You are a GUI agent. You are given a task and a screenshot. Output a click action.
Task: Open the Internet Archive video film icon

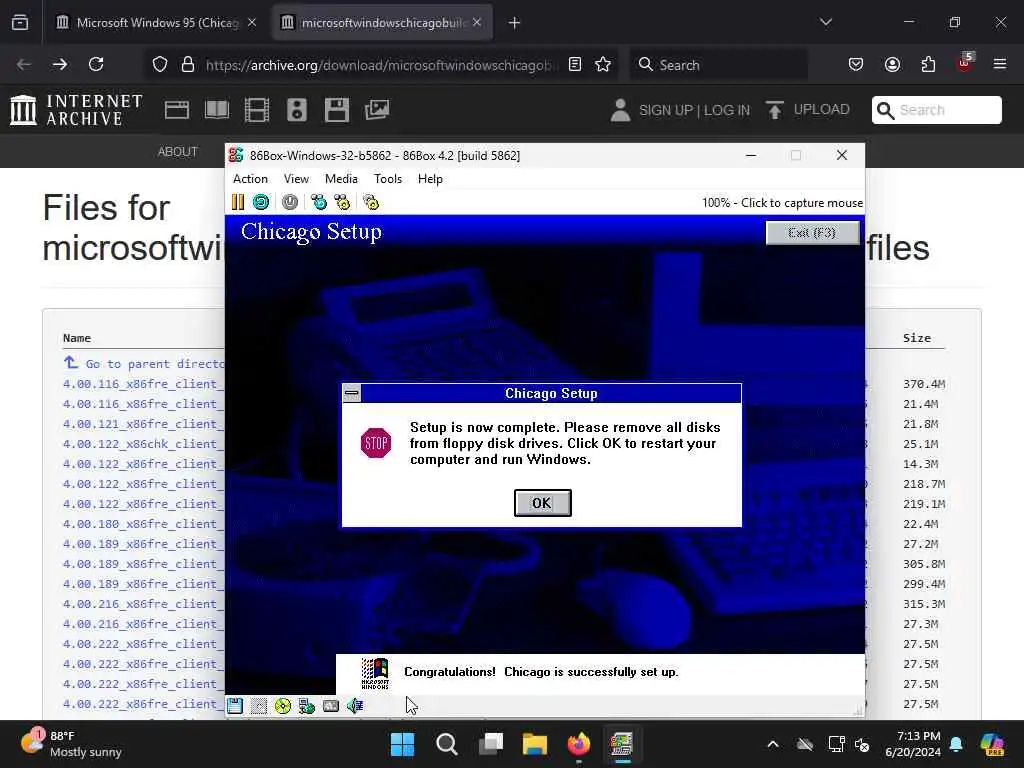[257, 110]
